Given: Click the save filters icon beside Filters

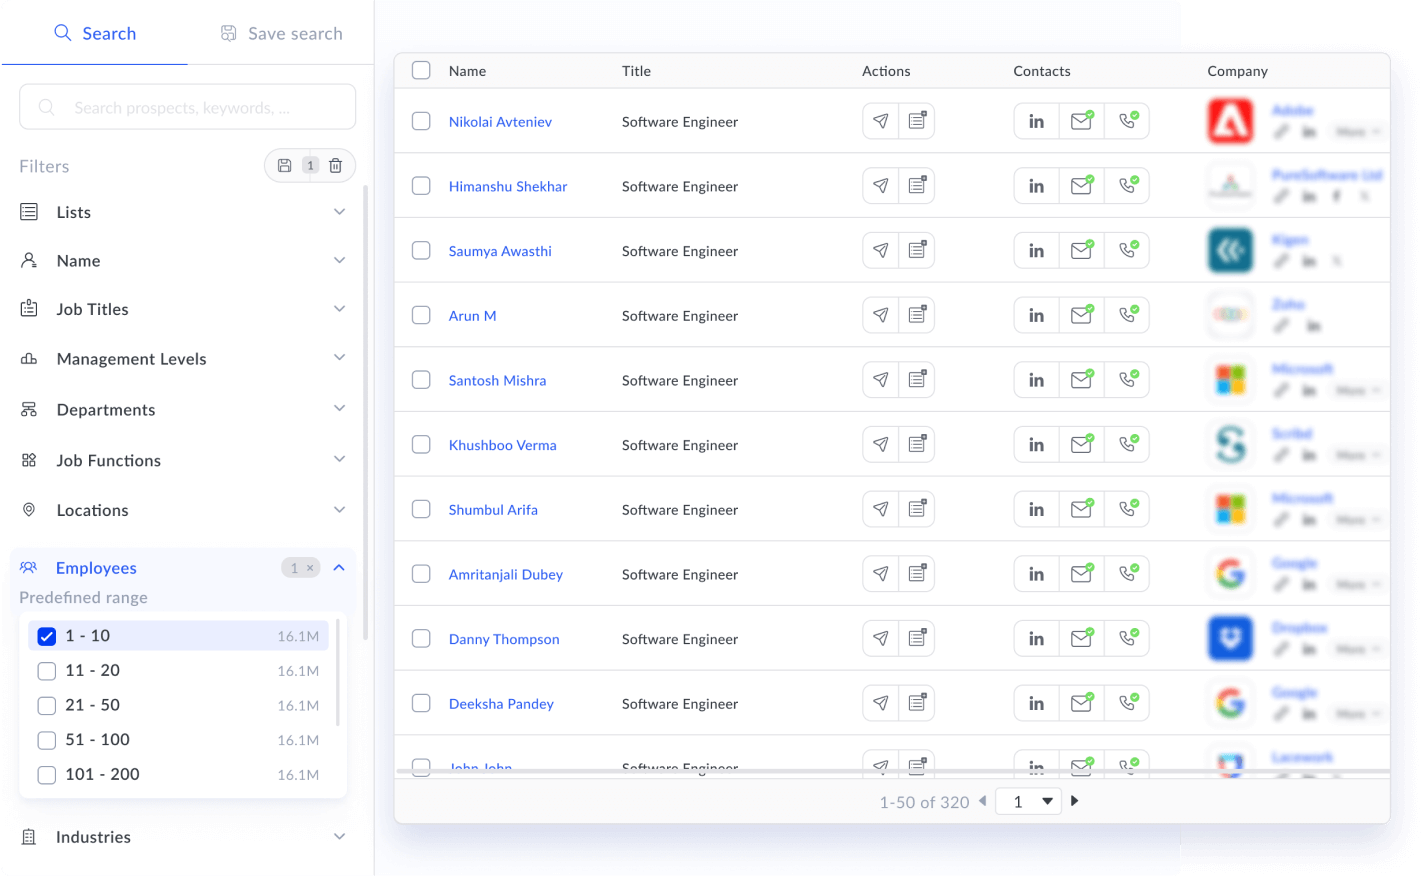Looking at the screenshot, I should 285,166.
